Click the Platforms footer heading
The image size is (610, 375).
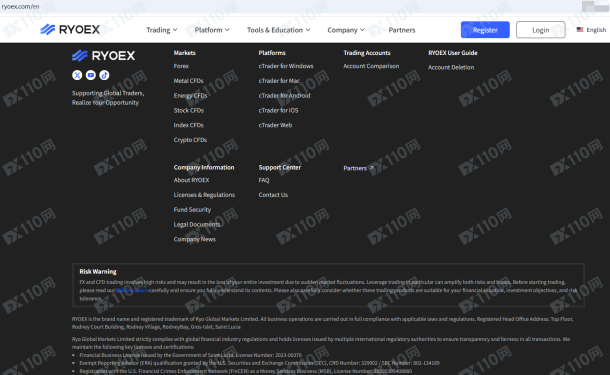coord(272,53)
